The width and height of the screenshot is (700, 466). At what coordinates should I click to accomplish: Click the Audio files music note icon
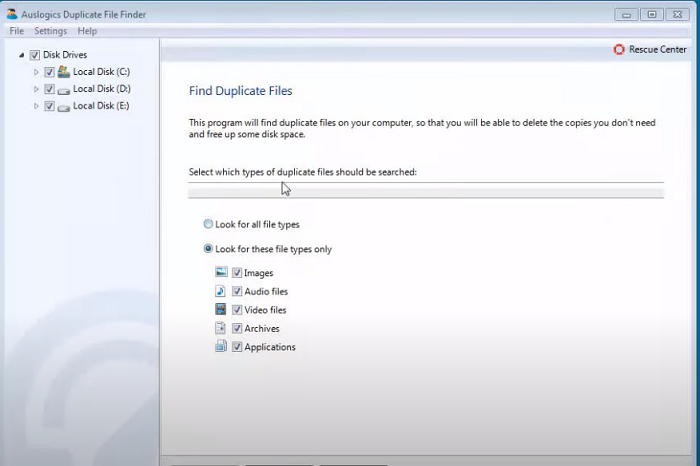(x=221, y=291)
